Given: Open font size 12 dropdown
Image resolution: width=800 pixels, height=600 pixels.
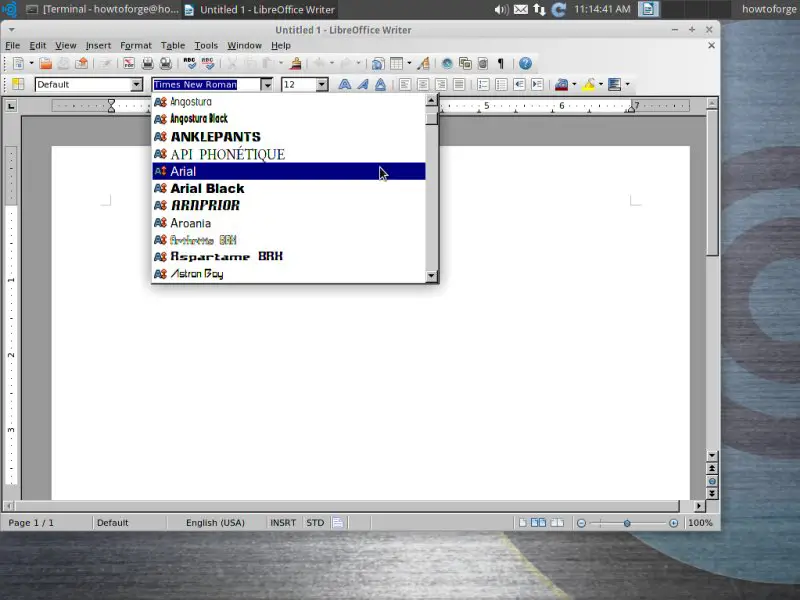Looking at the screenshot, I should (321, 84).
